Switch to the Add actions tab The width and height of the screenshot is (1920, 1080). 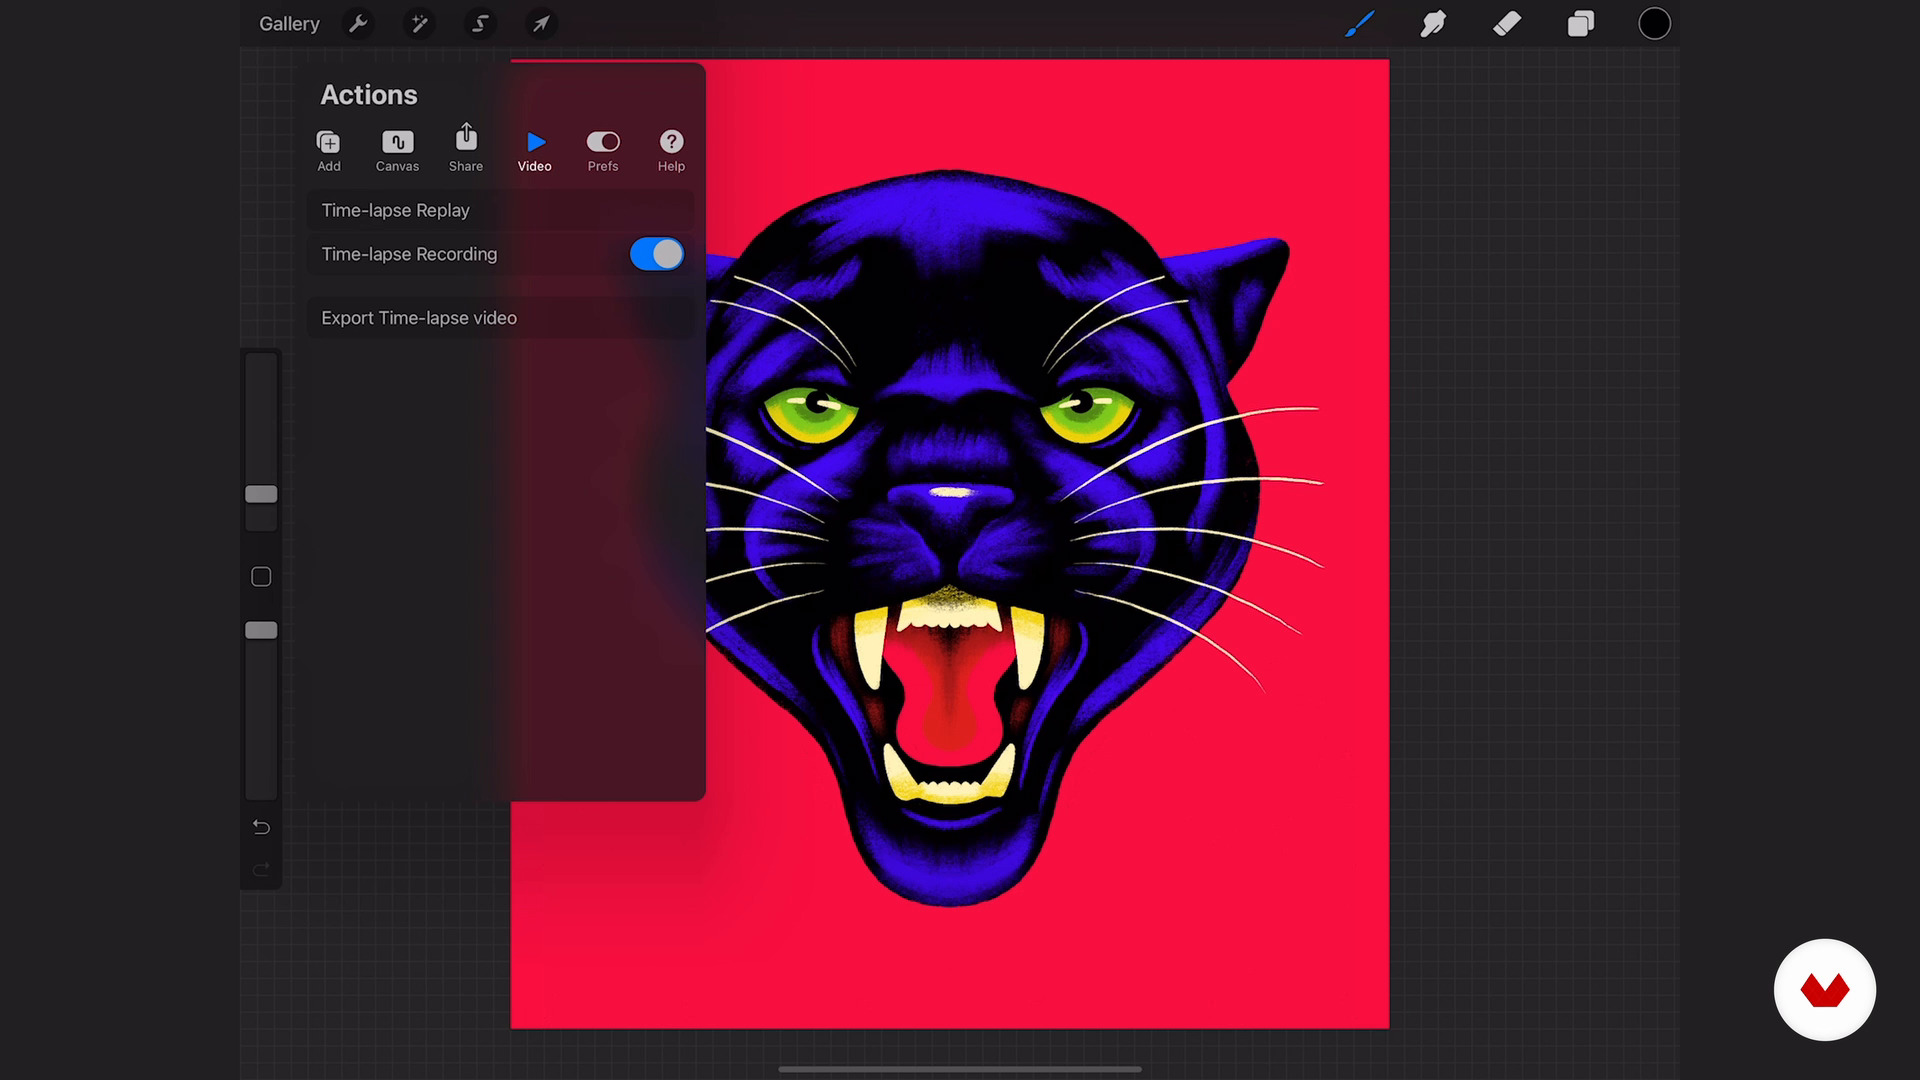click(x=329, y=151)
